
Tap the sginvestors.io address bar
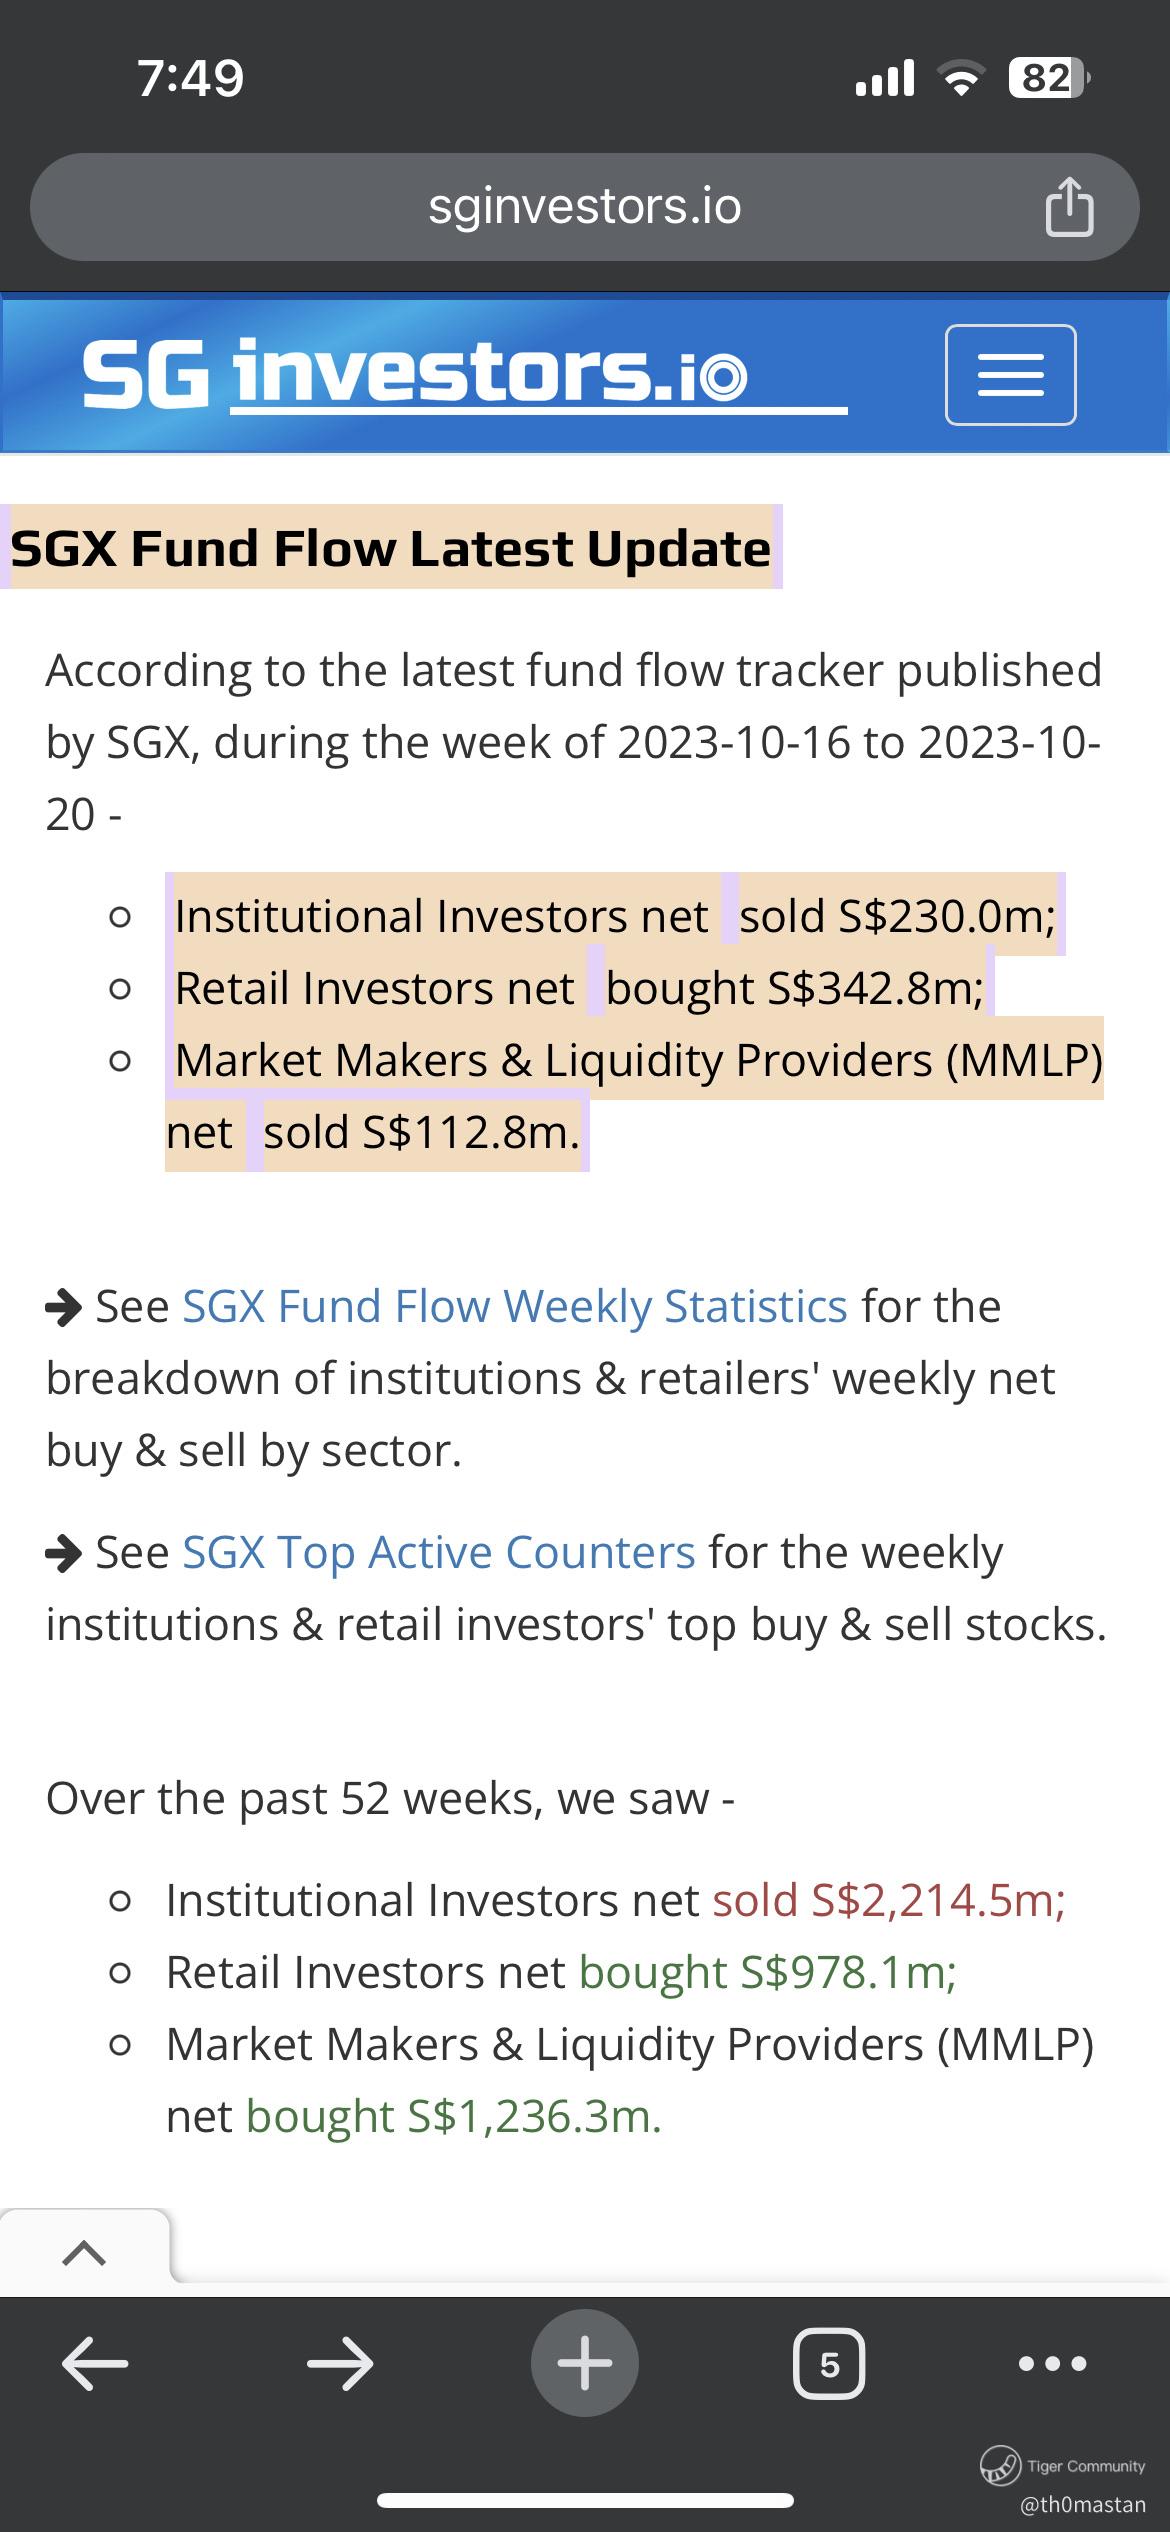585,207
